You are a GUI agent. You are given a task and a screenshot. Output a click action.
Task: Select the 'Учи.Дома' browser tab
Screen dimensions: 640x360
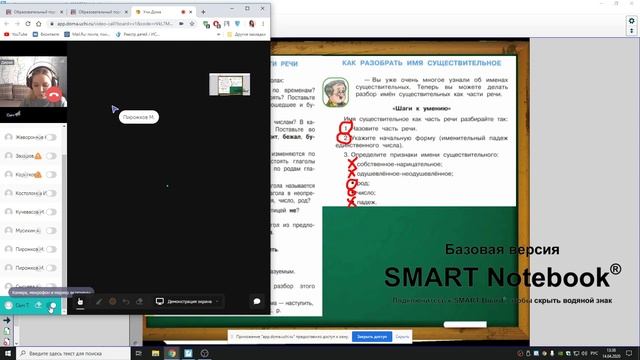pos(164,12)
